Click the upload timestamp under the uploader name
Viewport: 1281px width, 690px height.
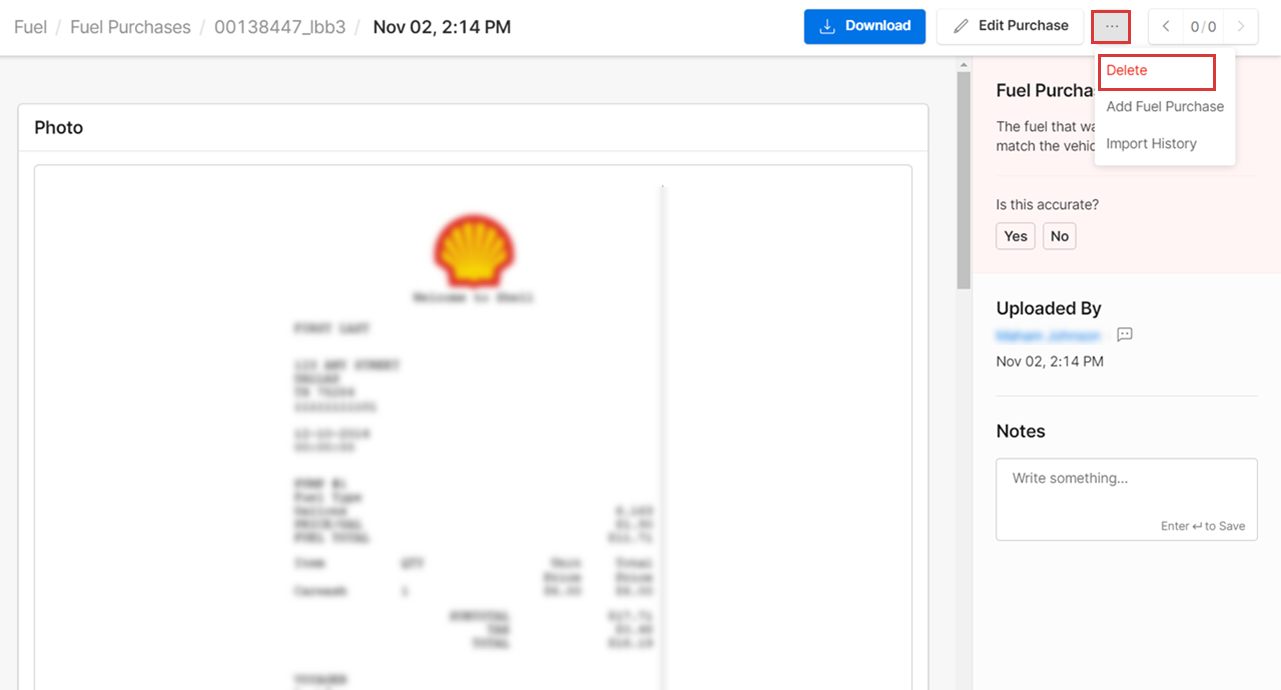pos(1050,361)
